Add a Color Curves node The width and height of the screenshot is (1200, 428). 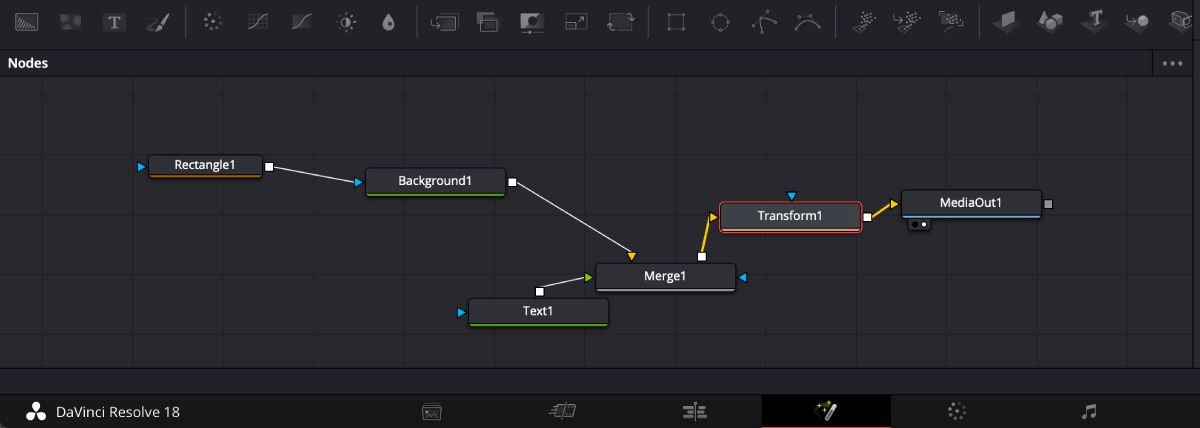click(x=257, y=21)
